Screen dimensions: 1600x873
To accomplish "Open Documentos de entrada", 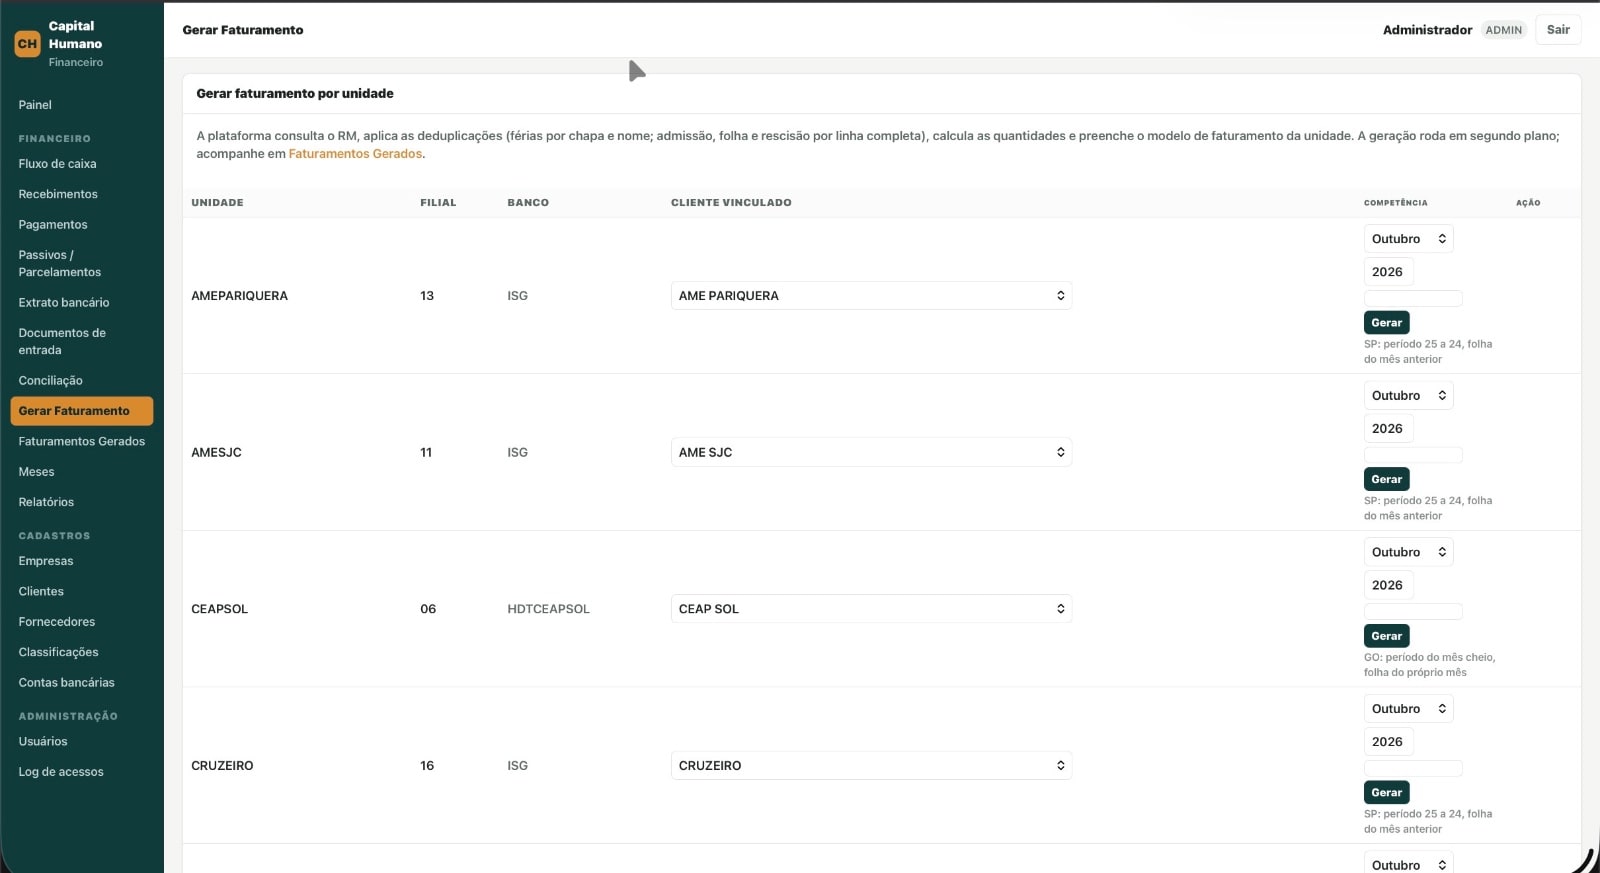I will click(x=62, y=341).
